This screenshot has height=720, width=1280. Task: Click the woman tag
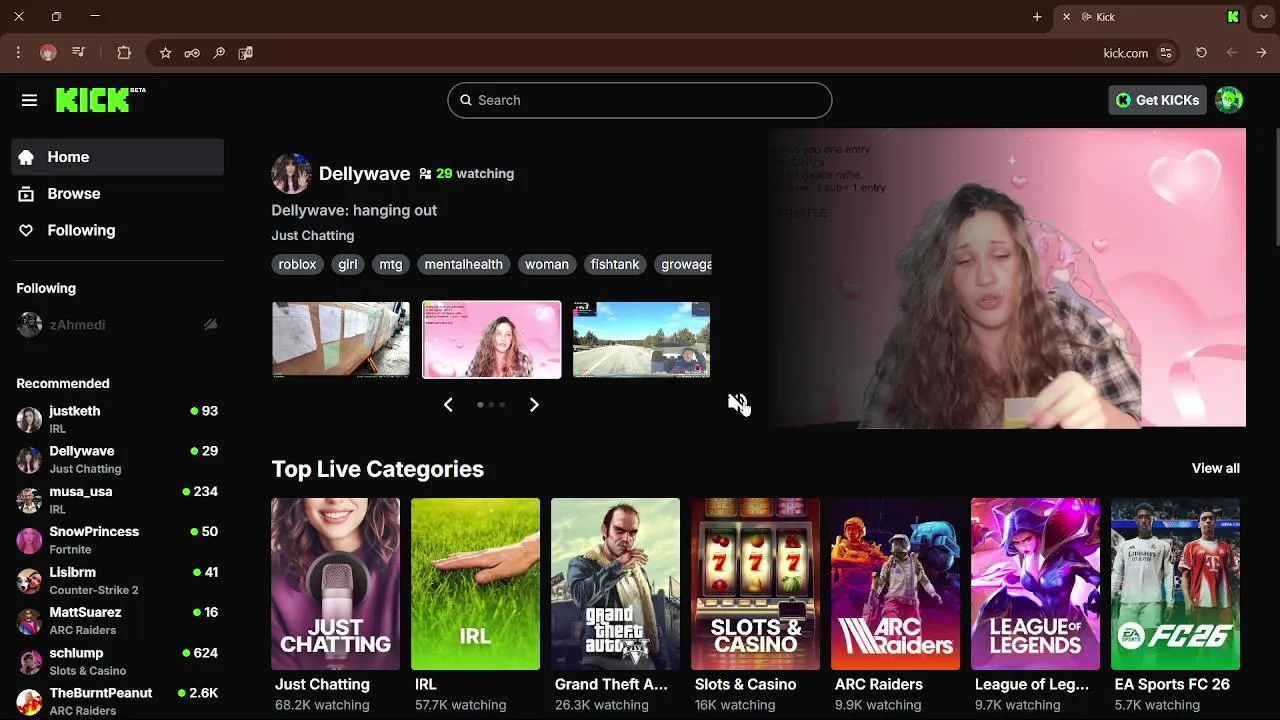pos(546,264)
